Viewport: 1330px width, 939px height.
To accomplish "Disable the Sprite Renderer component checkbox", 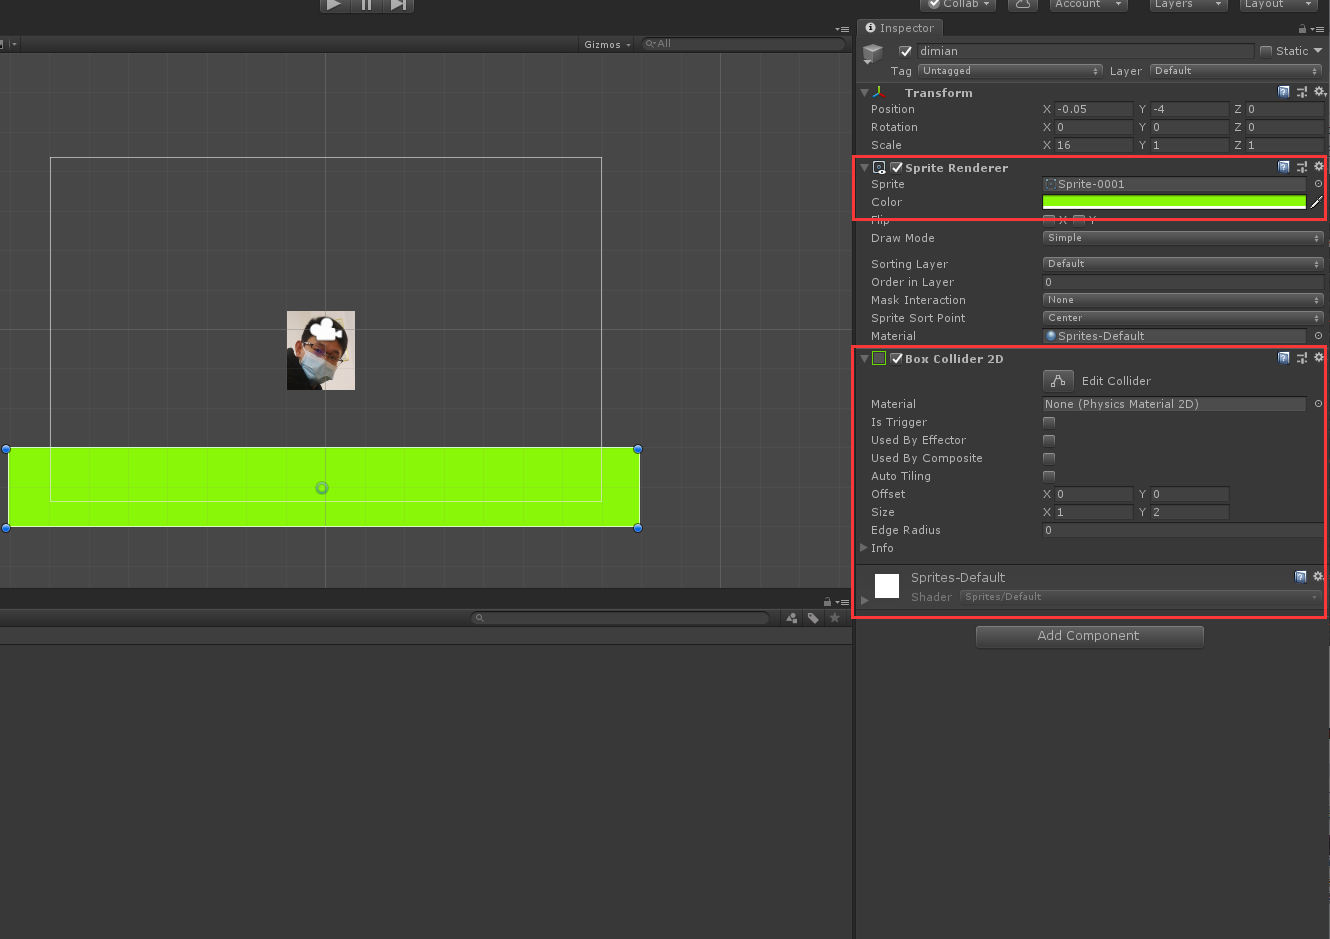I will coord(897,167).
